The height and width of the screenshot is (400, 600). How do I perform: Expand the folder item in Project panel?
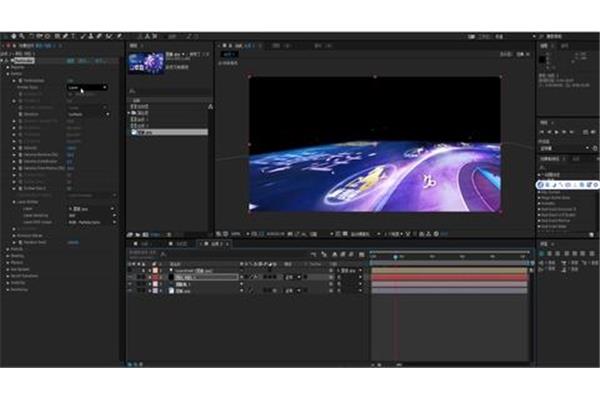(129, 113)
